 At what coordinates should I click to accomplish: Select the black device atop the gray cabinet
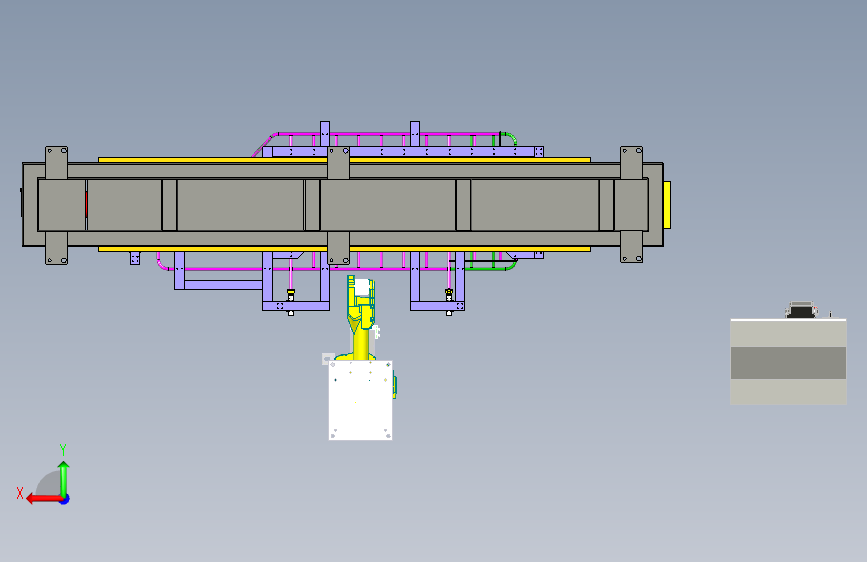(801, 310)
